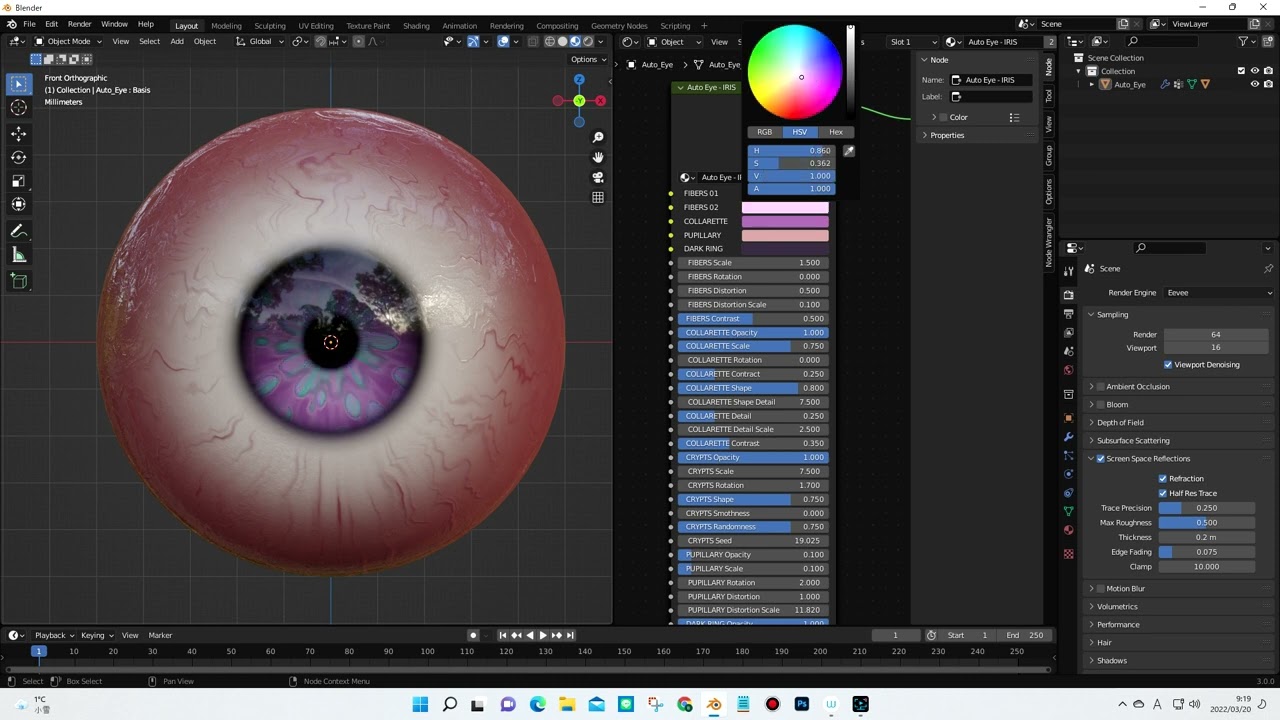Open the World properties tab icon
Image resolution: width=1280 pixels, height=720 pixels.
tap(1068, 370)
